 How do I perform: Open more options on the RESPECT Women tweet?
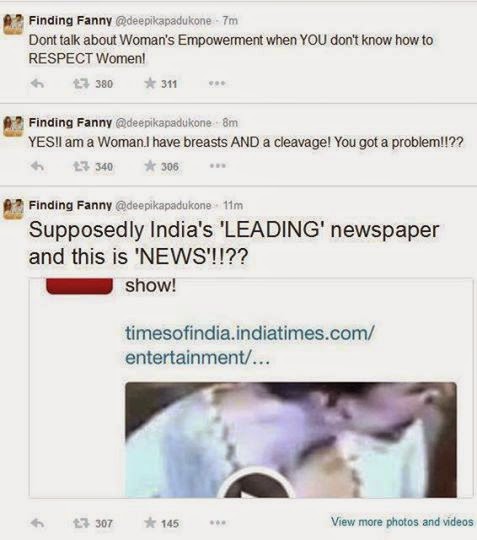click(217, 83)
